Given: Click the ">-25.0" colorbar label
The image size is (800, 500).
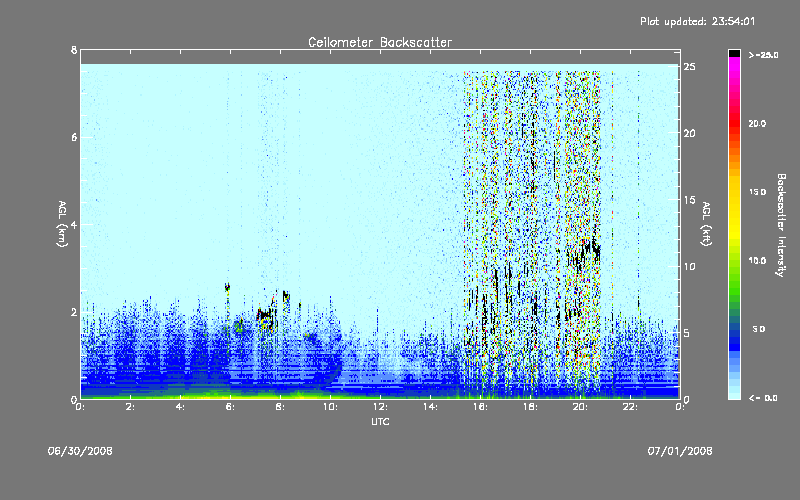Looking at the screenshot, I should tap(764, 55).
